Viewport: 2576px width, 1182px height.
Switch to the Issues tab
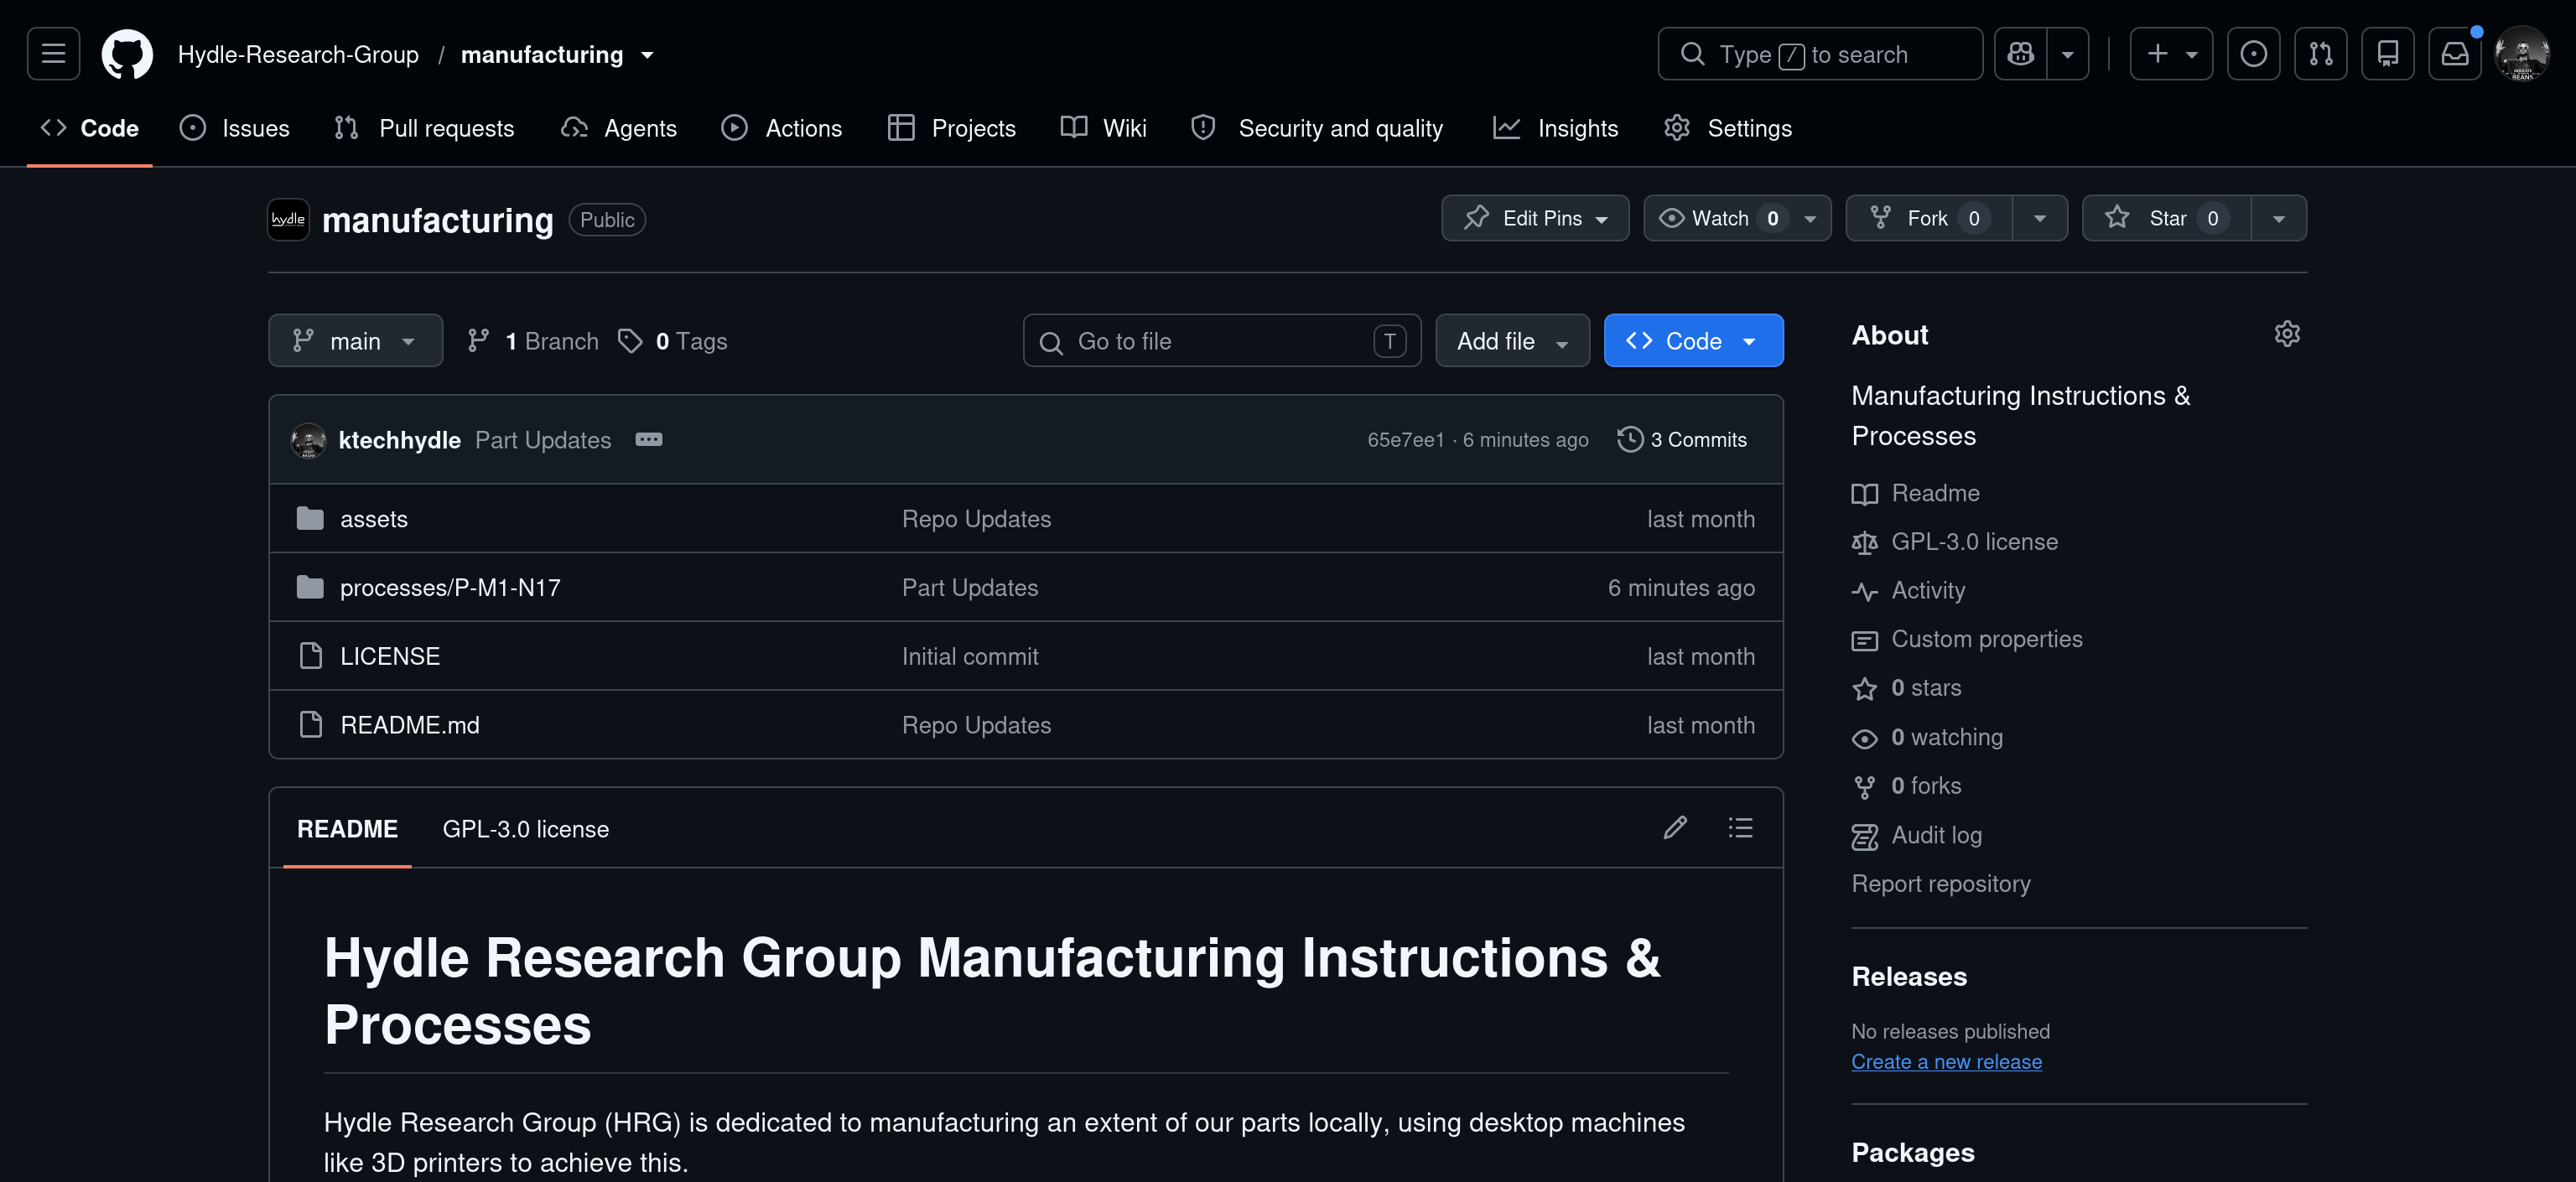(x=235, y=128)
